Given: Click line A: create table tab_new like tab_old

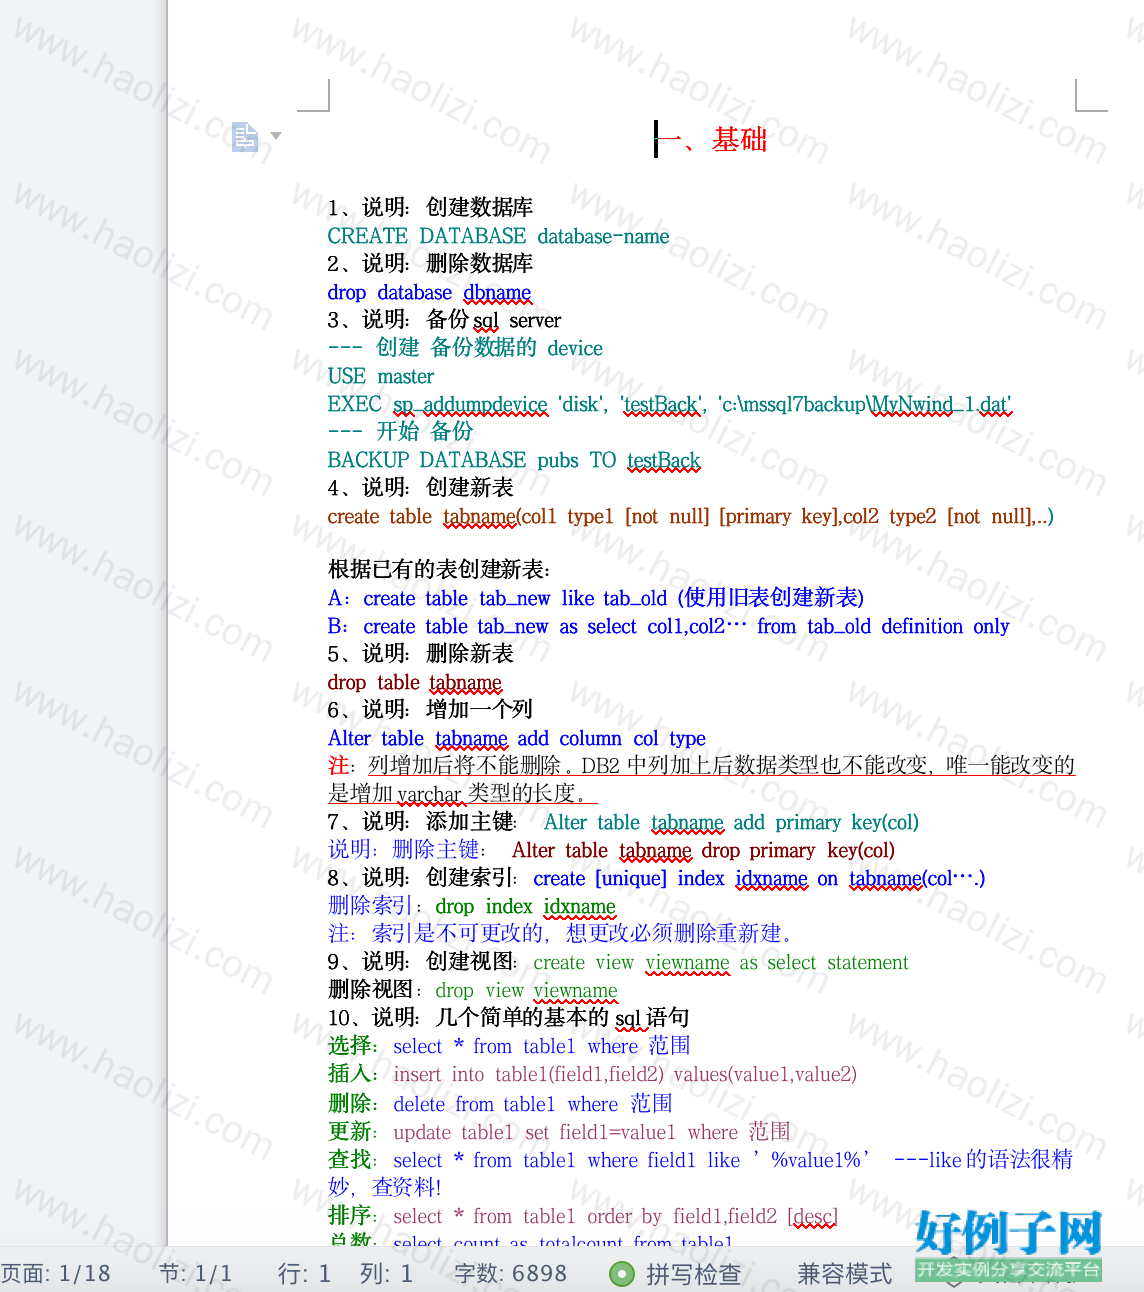Looking at the screenshot, I should pyautogui.click(x=595, y=598).
